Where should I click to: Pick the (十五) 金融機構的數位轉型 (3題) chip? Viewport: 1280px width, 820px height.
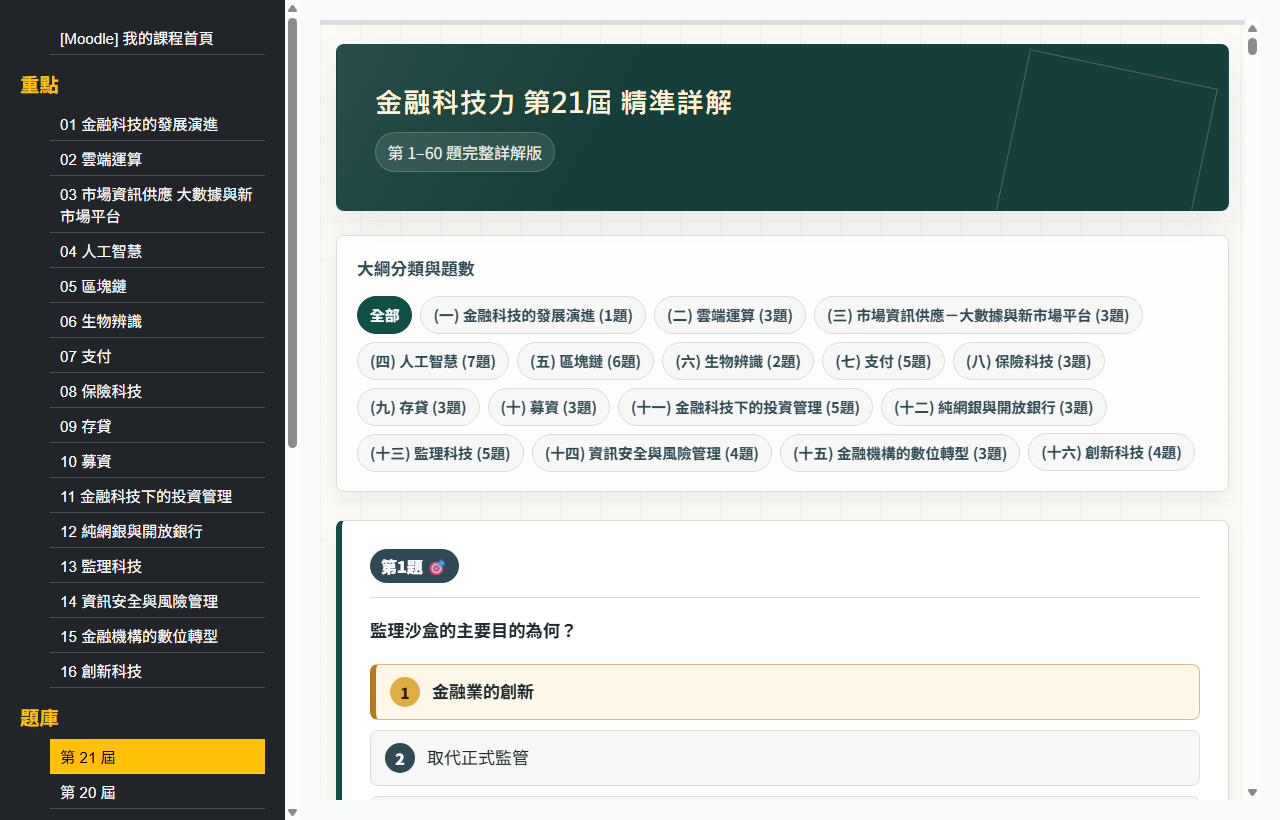pos(900,453)
